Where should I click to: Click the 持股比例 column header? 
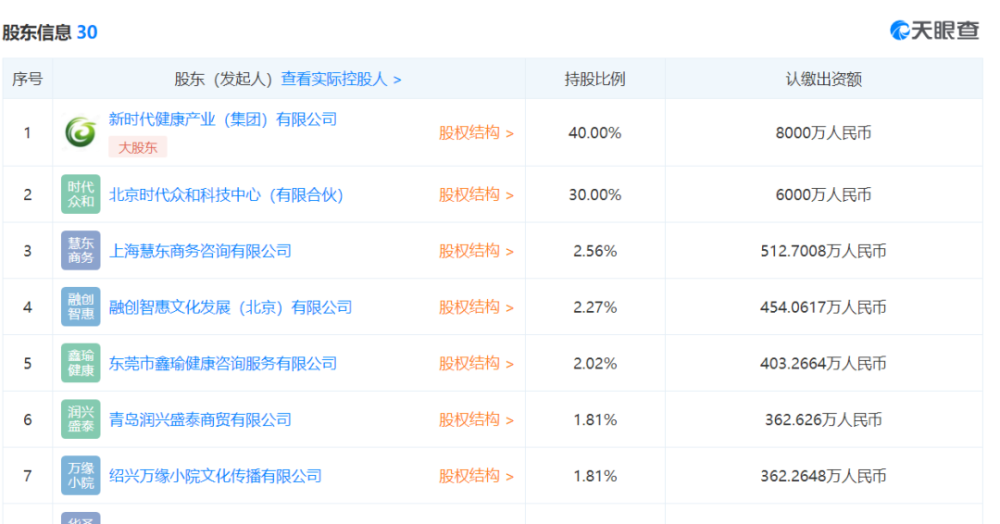pyautogui.click(x=595, y=79)
